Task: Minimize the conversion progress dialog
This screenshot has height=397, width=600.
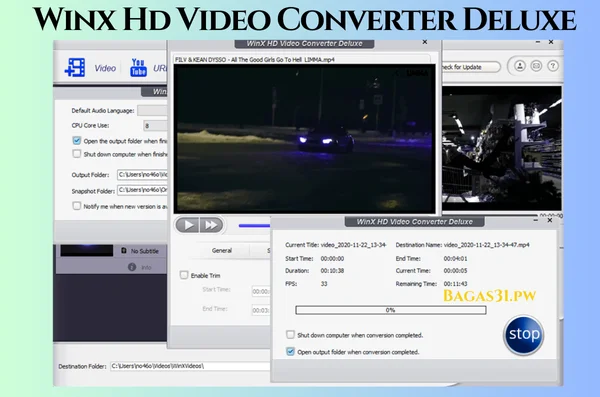Action: tap(536, 220)
